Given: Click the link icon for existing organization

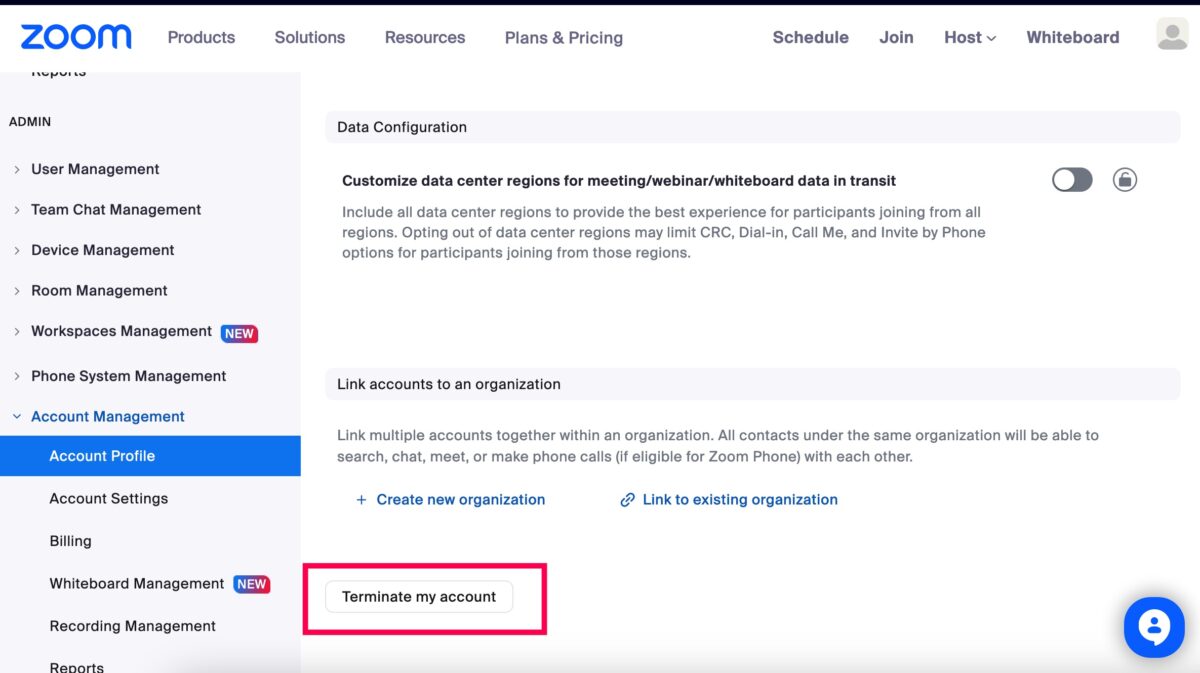Looking at the screenshot, I should point(628,500).
